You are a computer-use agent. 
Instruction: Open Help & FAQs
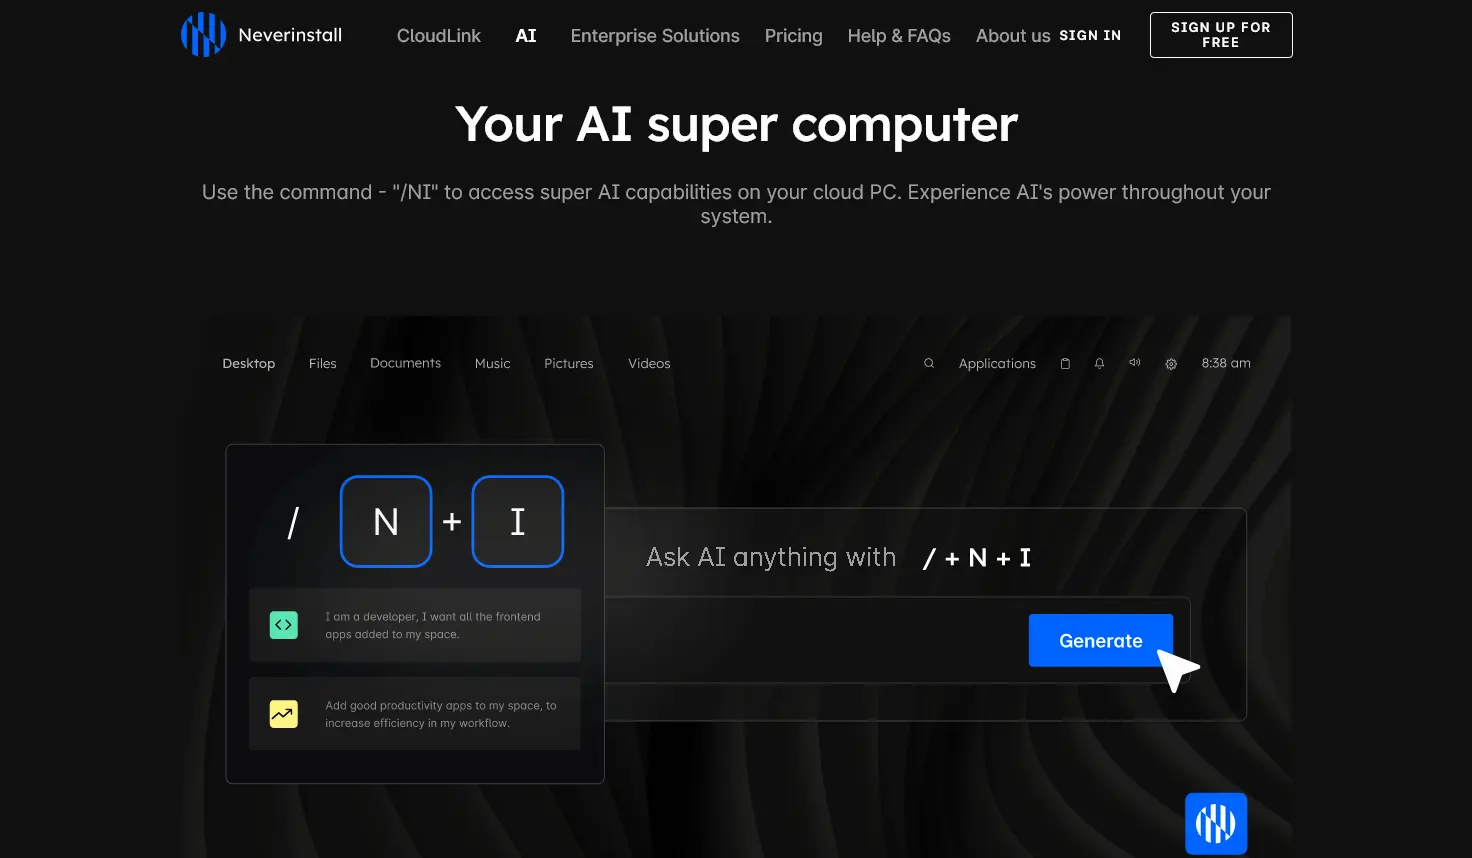[899, 36]
